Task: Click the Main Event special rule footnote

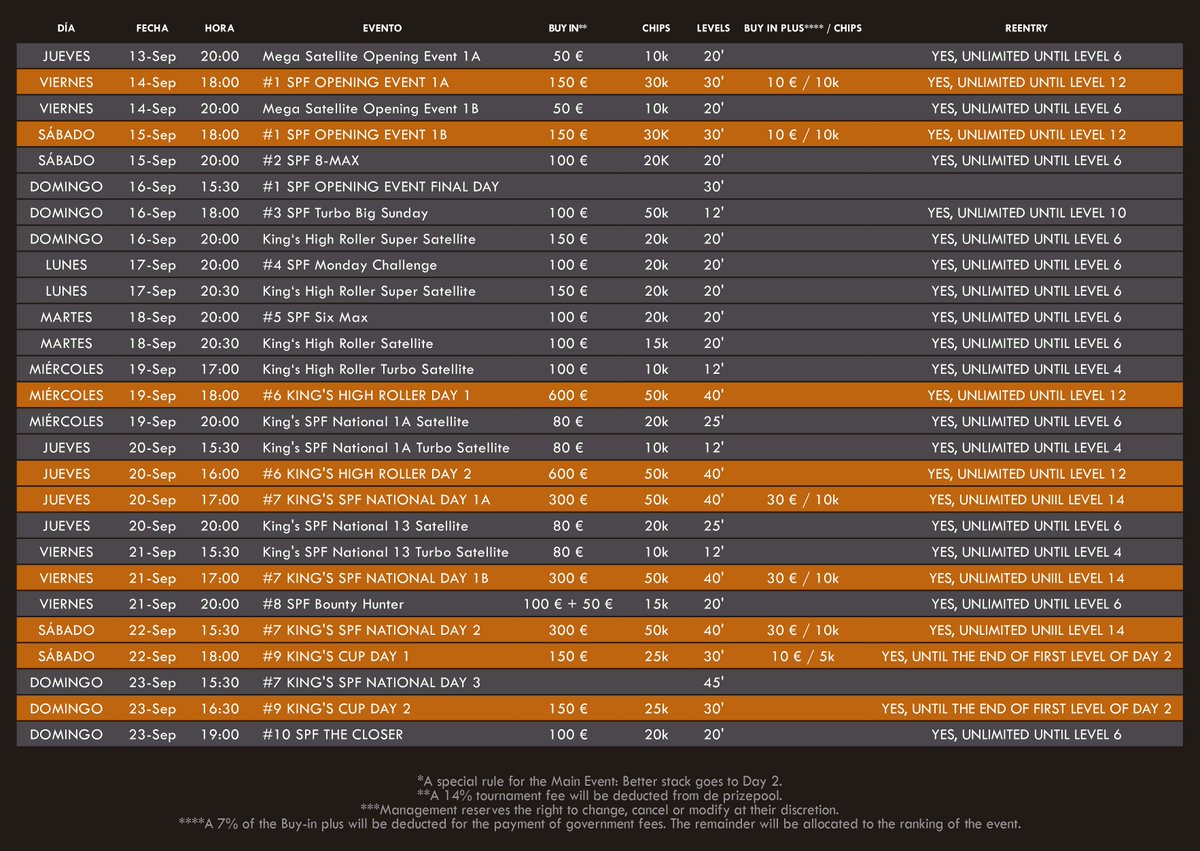Action: click(600, 779)
